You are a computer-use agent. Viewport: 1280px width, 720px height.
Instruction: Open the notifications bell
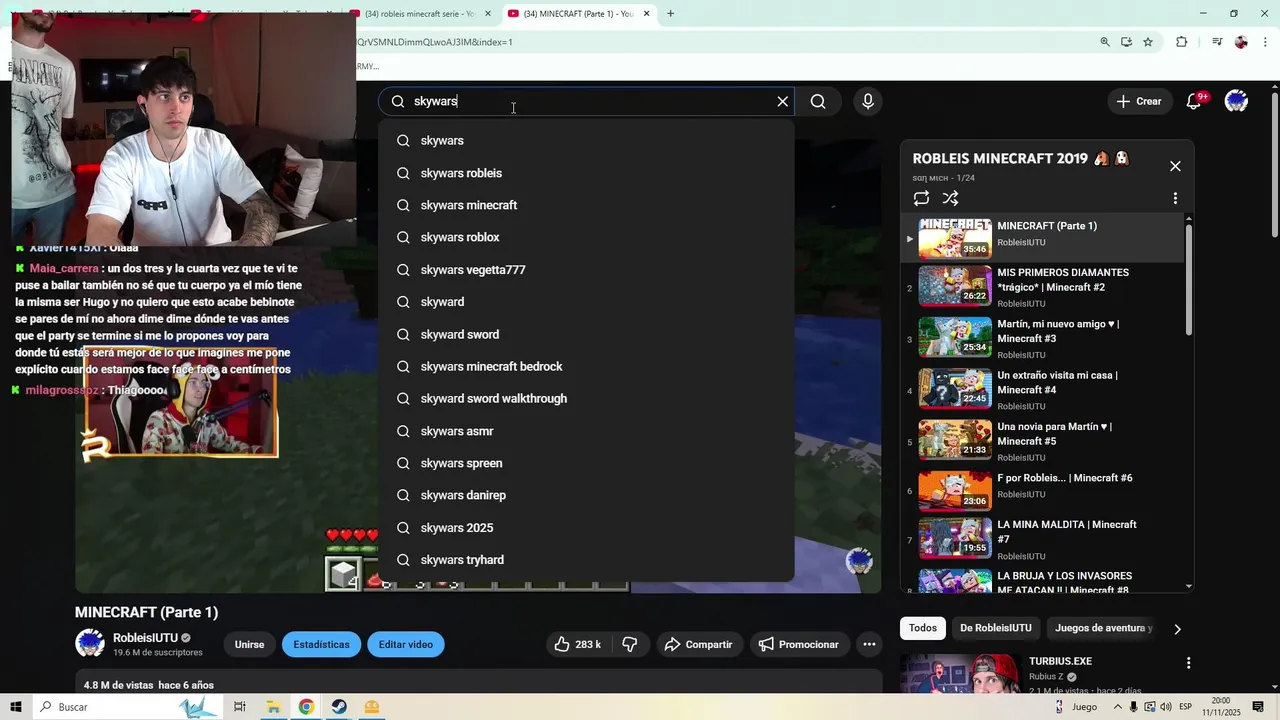[1194, 101]
